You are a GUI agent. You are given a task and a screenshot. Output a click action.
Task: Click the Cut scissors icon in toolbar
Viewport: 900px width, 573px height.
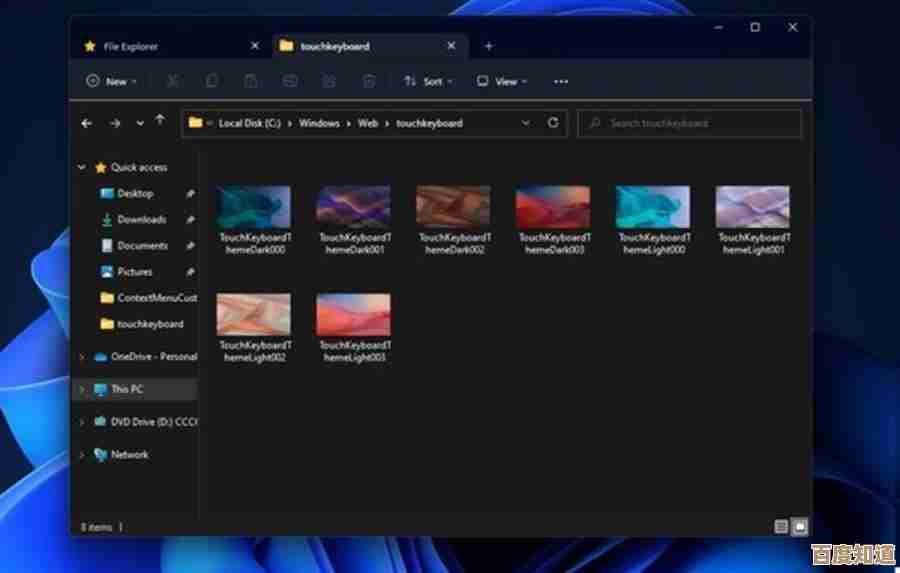click(172, 81)
